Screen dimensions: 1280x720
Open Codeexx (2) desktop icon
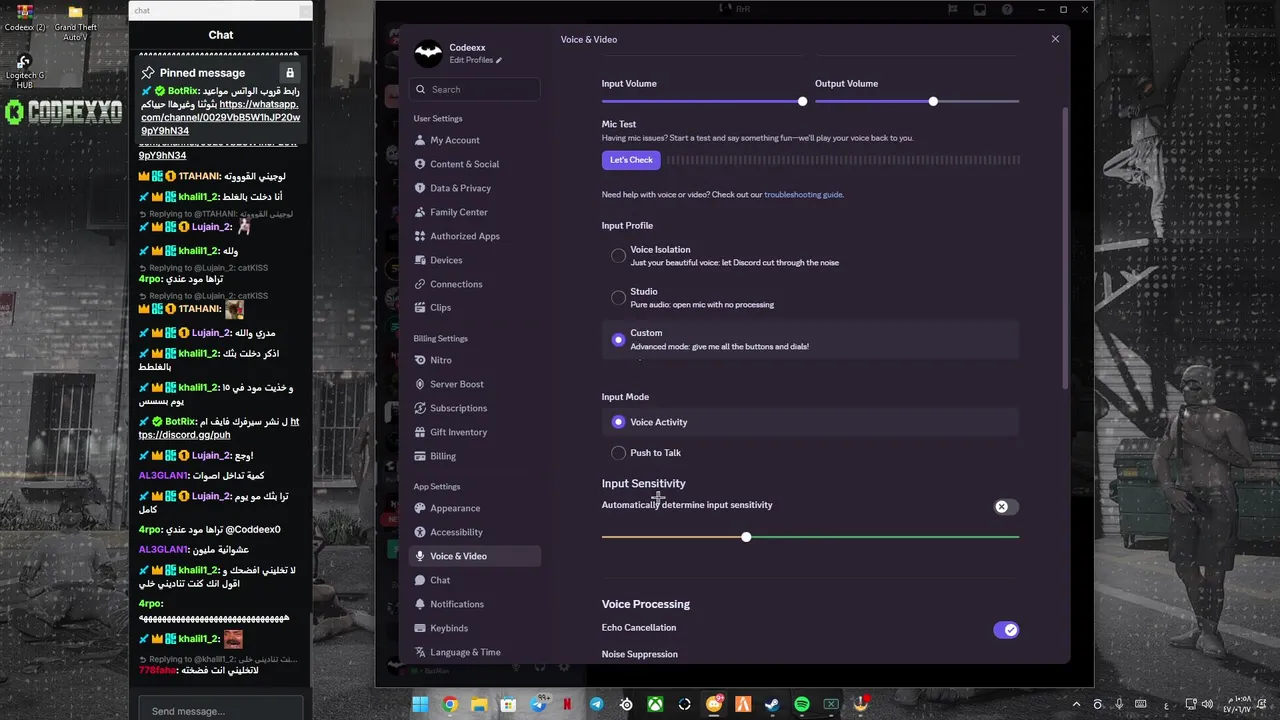pos(25,18)
